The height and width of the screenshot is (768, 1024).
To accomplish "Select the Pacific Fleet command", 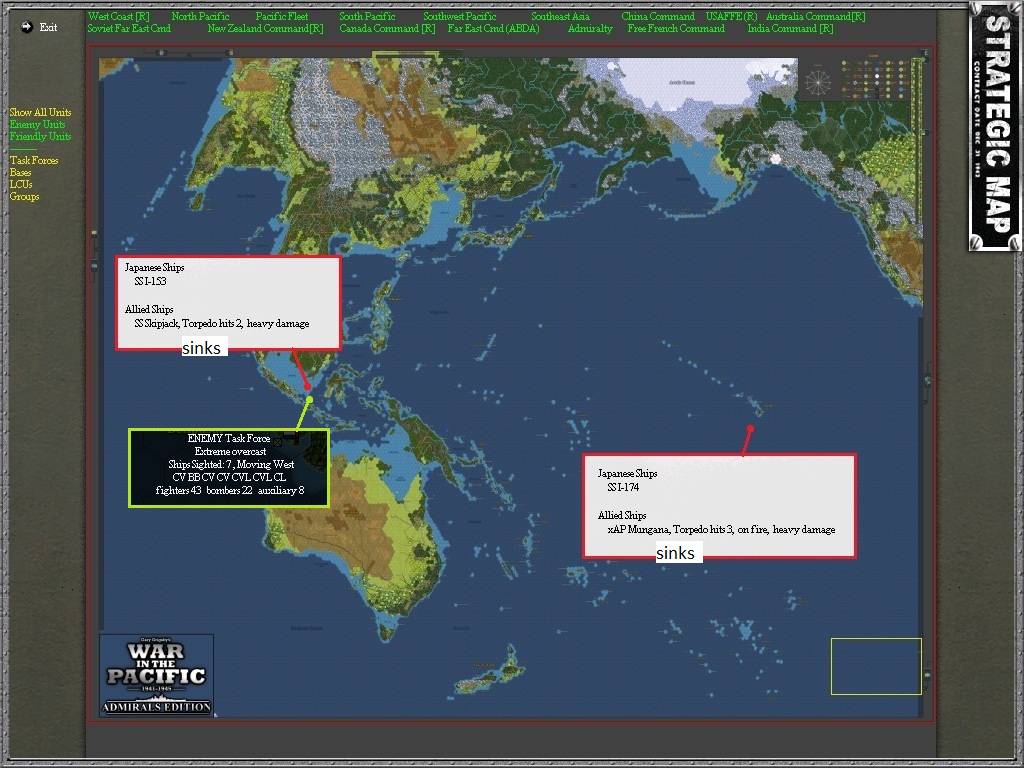I will pyautogui.click(x=281, y=16).
